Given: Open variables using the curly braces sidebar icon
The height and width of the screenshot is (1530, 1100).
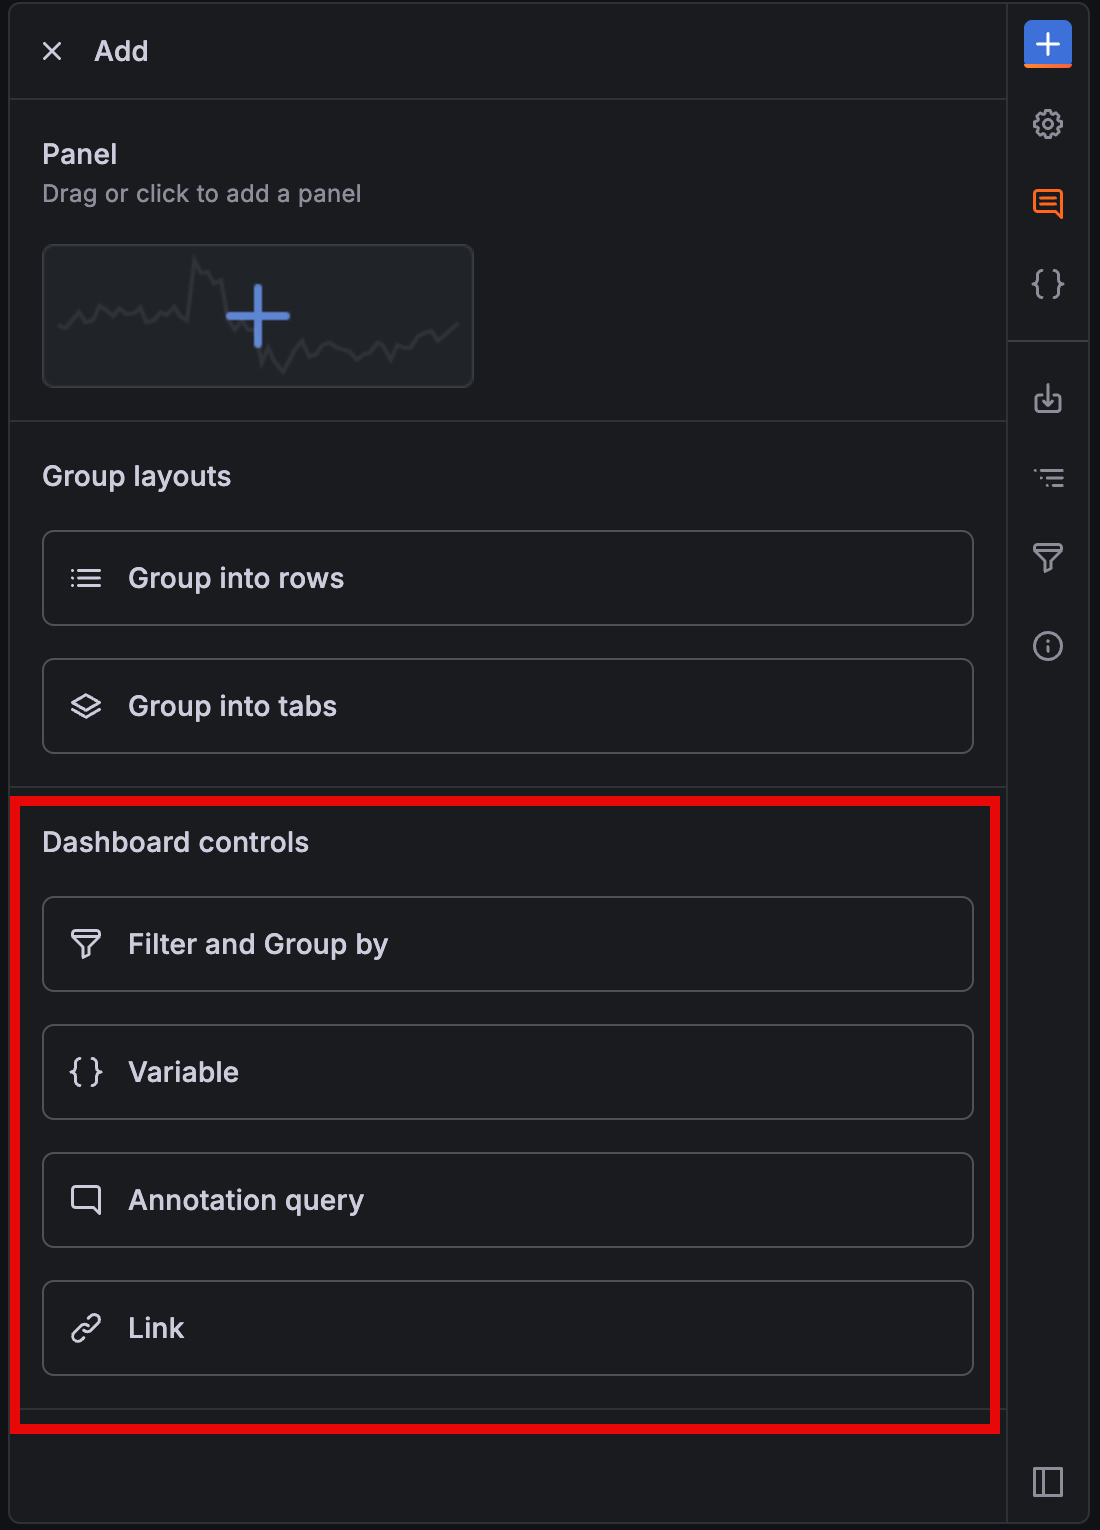Looking at the screenshot, I should click(x=1047, y=284).
